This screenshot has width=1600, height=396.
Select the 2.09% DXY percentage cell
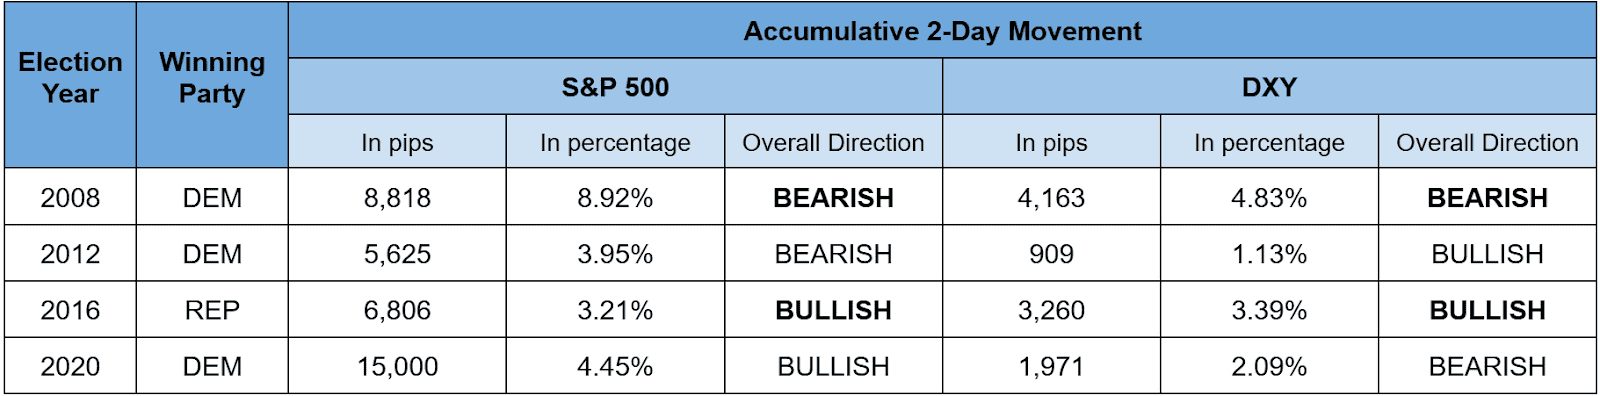click(1269, 365)
